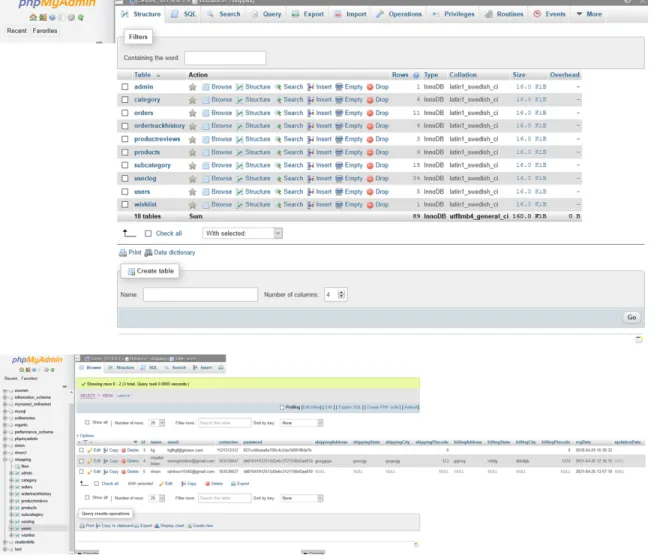
Task: Click the favorite star for the products table
Action: point(192,153)
